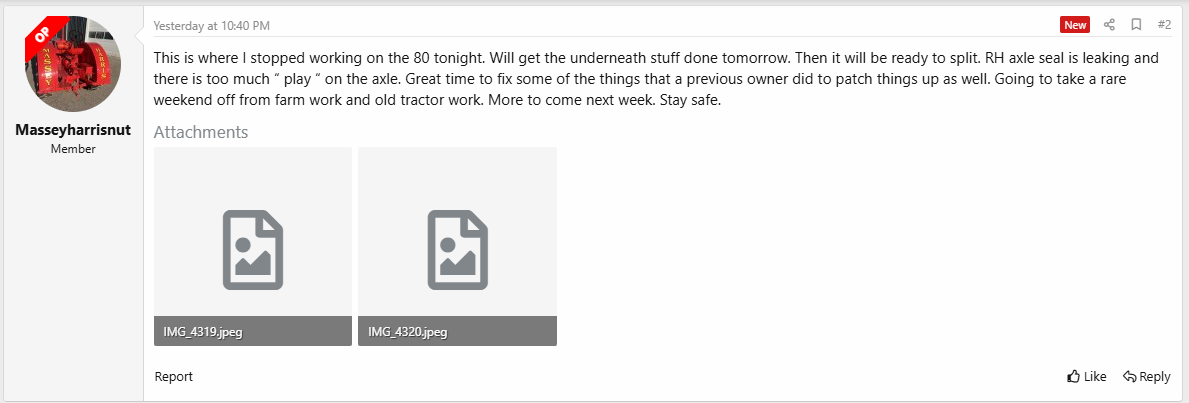Report this post
The width and height of the screenshot is (1189, 403).
tap(174, 376)
